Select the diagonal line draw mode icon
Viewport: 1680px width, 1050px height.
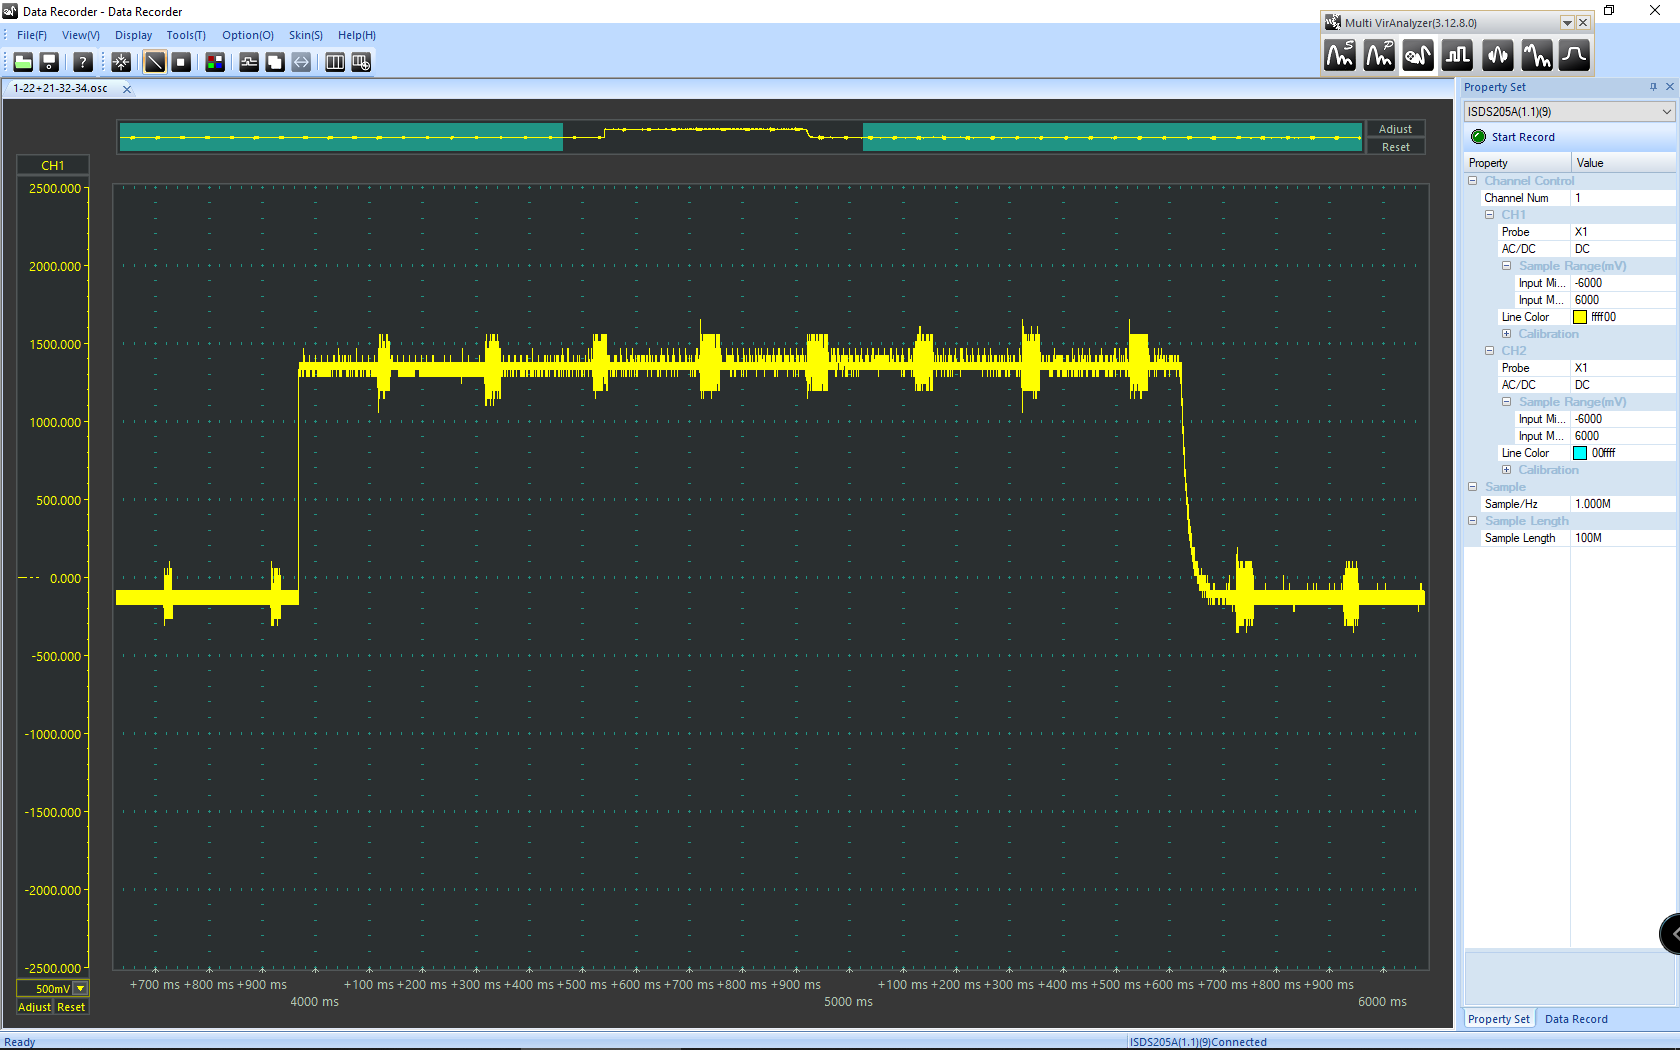155,62
